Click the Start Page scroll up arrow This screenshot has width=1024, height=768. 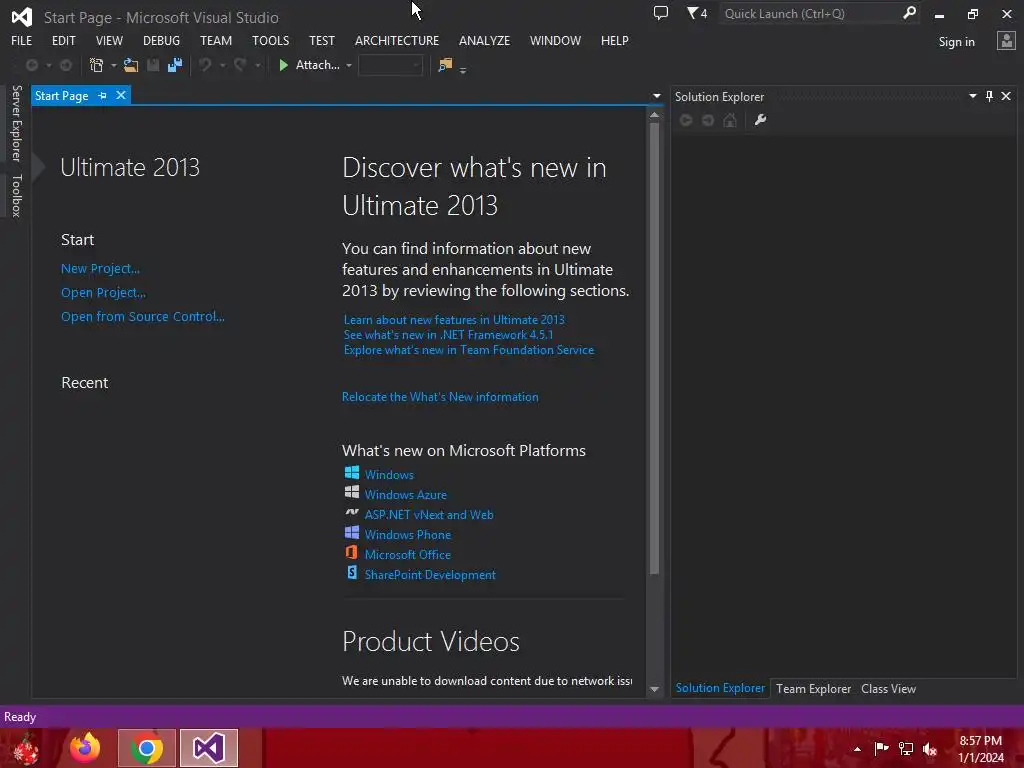[654, 115]
